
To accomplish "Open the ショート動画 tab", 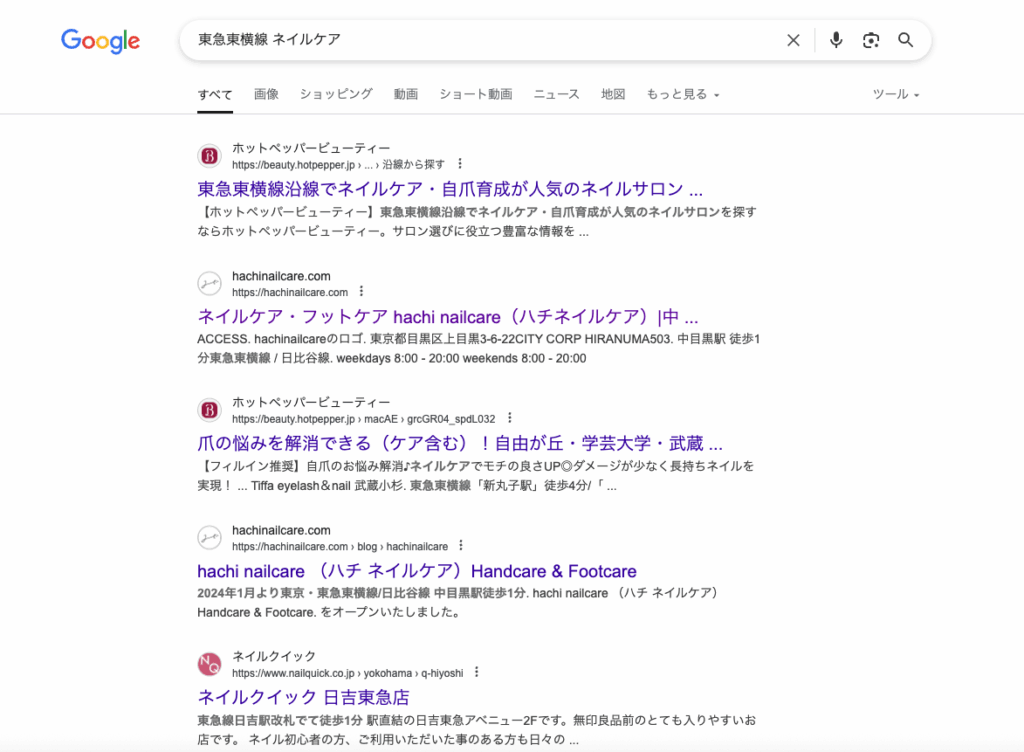I will pyautogui.click(x=476, y=94).
